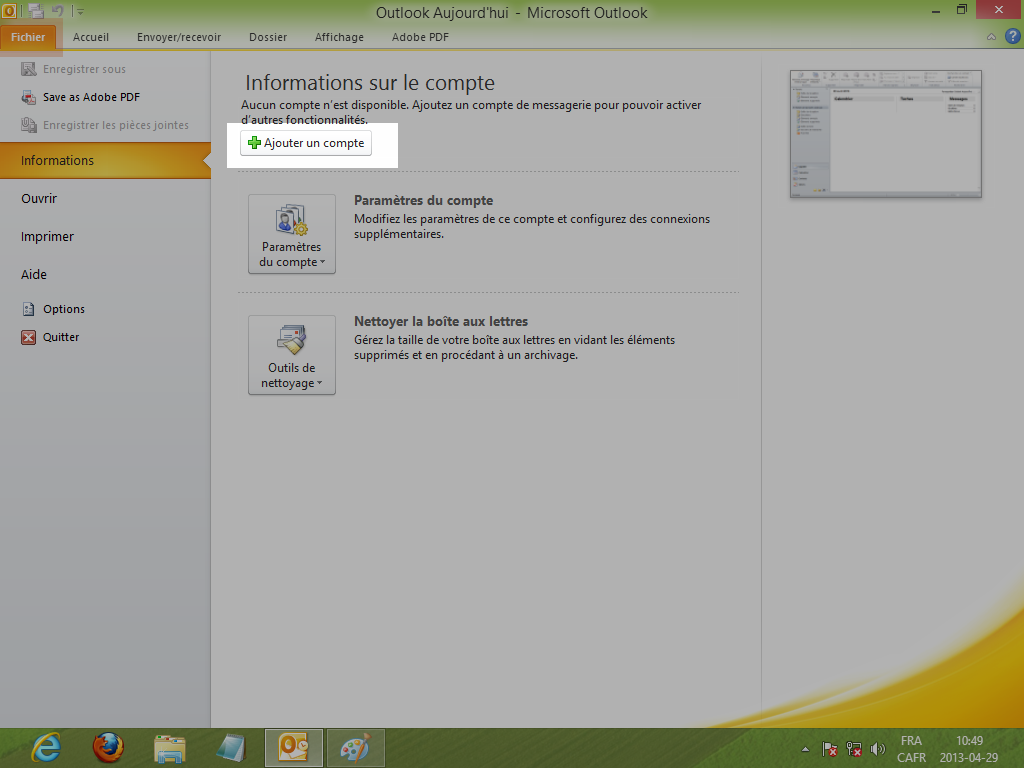
Task: Switch to the Affichage tab
Action: [x=339, y=37]
